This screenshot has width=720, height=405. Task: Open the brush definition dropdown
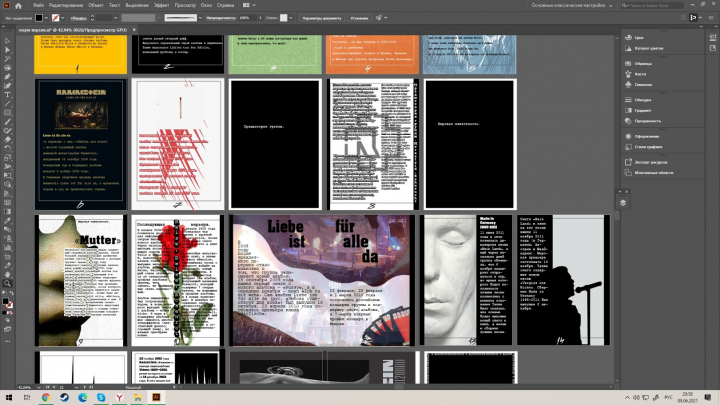pyautogui.click(x=200, y=18)
